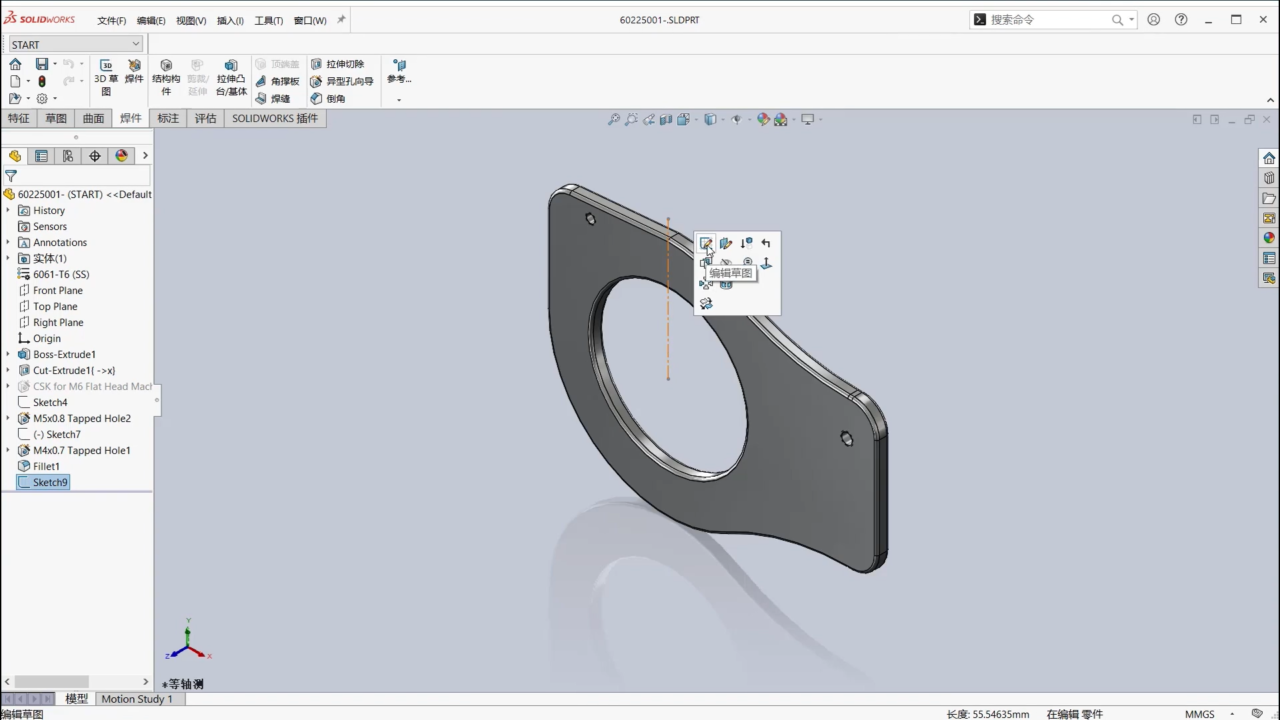
Task: Click the Save disk icon
Action: click(41, 64)
